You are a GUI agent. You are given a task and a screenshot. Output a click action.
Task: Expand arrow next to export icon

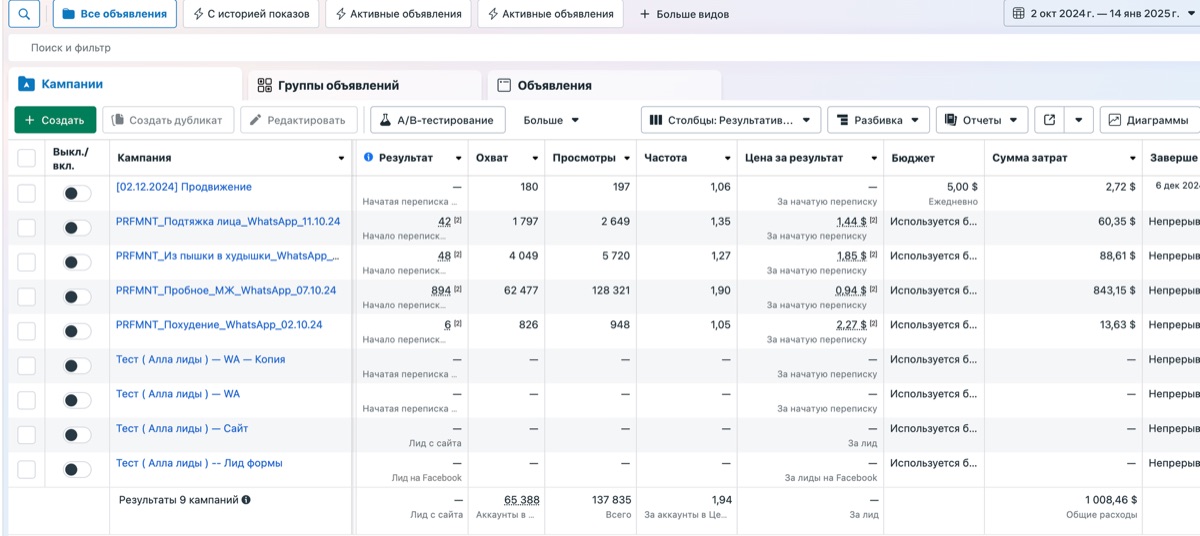(1078, 120)
